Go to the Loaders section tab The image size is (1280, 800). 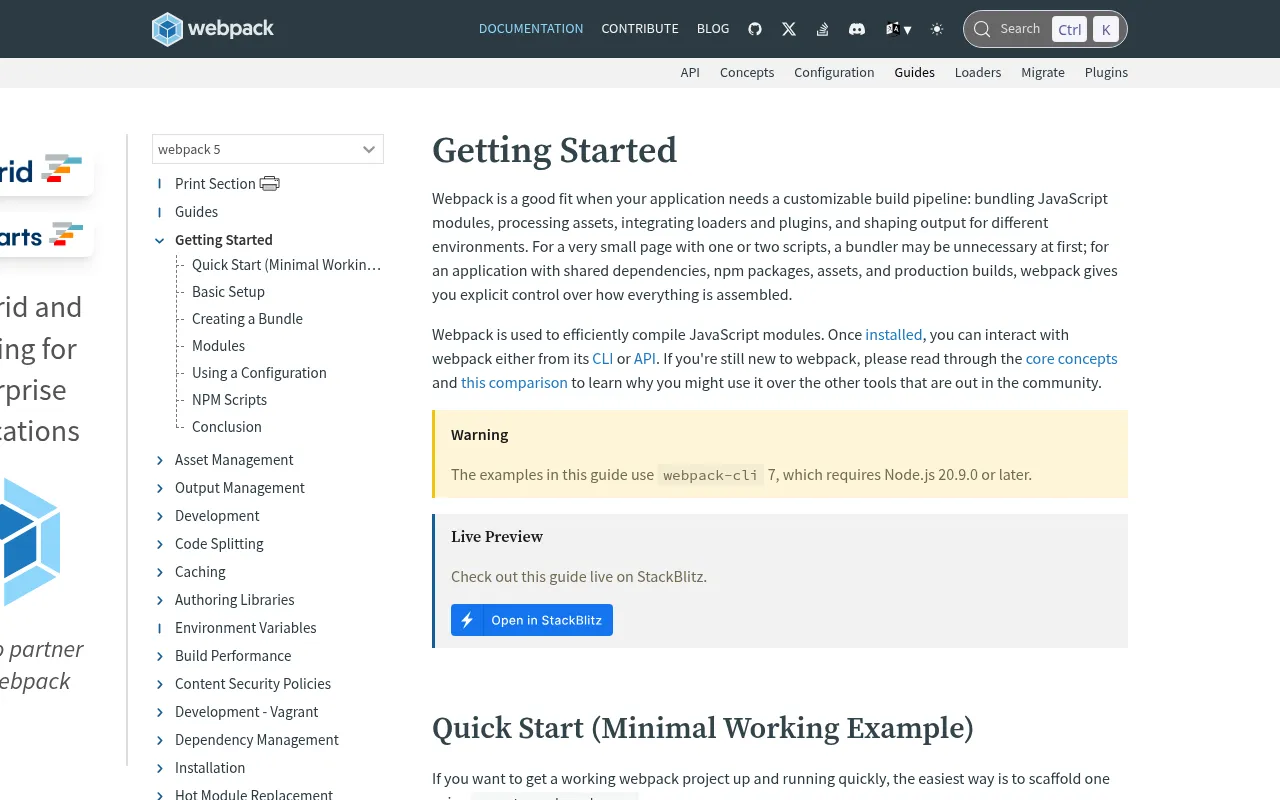978,72
